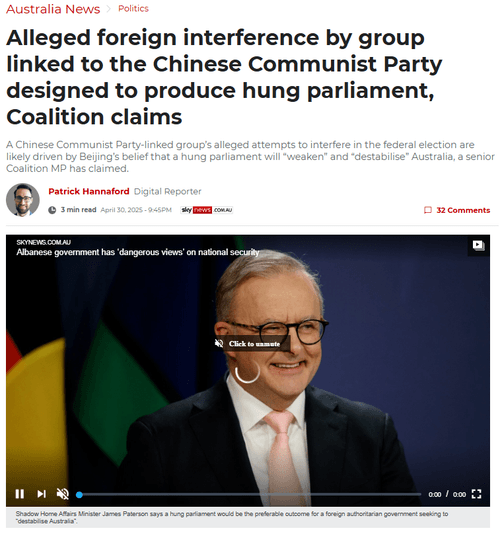Click the main article headline
500x536 pixels.
[x=224, y=77]
